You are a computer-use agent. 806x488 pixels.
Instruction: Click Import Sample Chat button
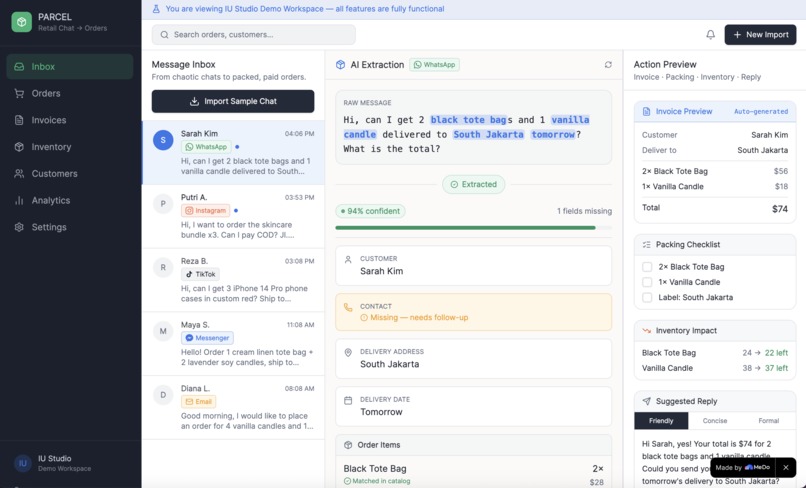[233, 101]
